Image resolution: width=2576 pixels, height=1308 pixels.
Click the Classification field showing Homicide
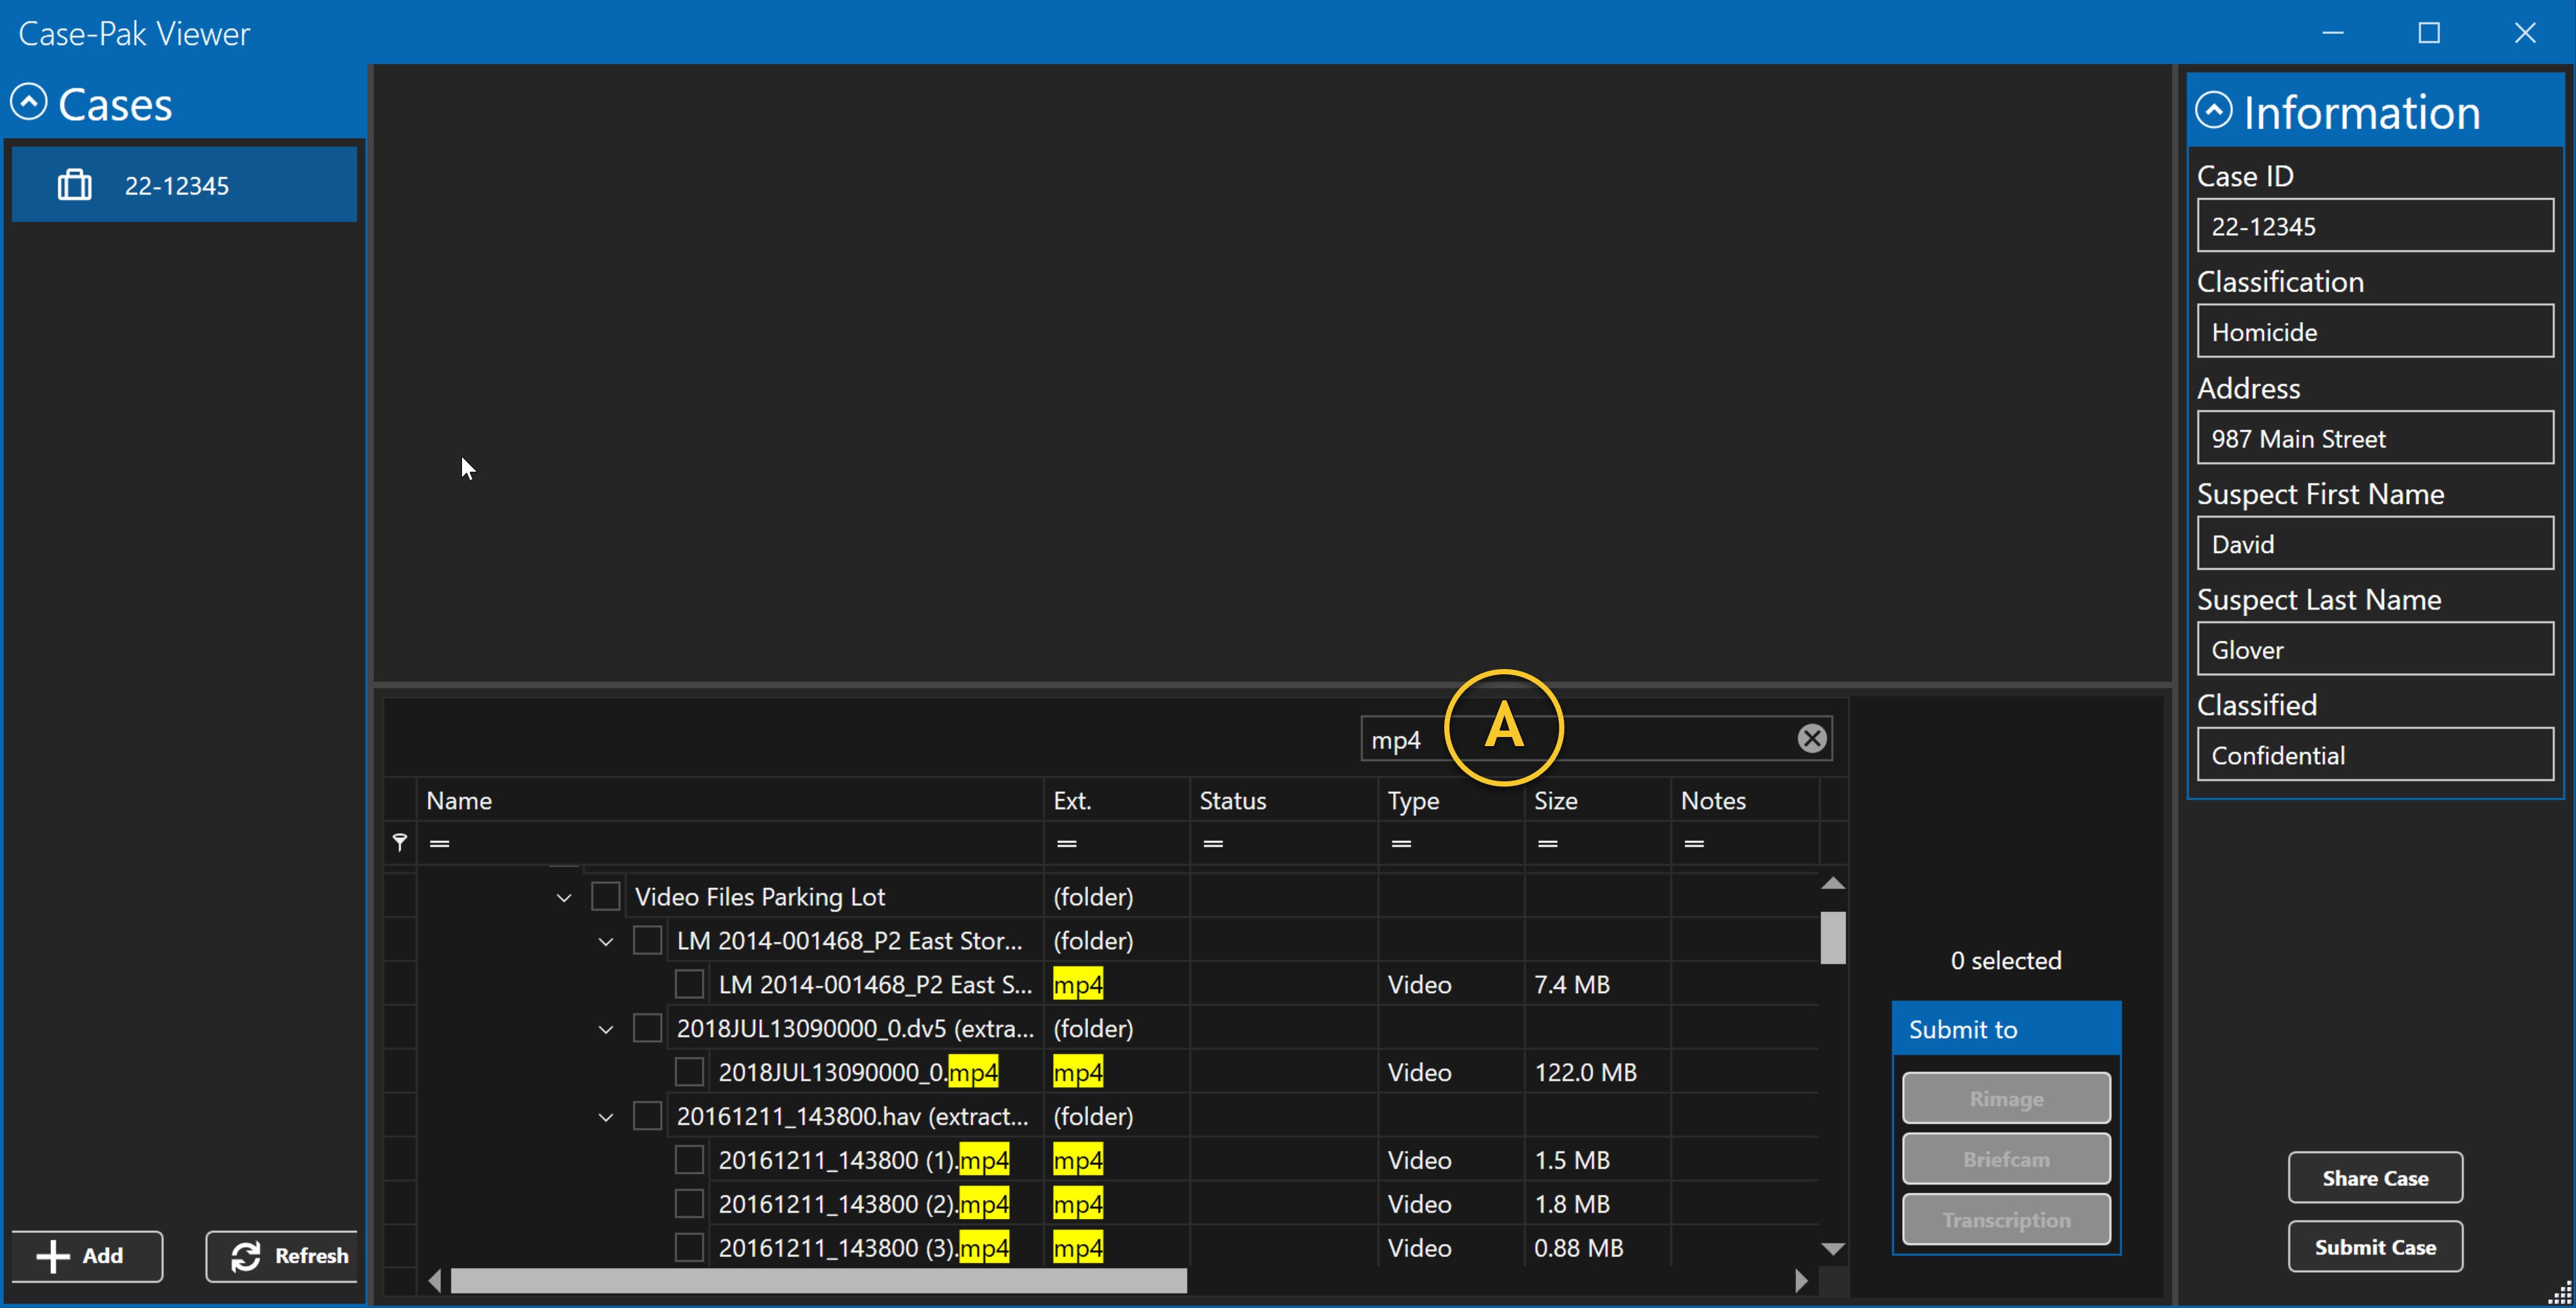2375,331
